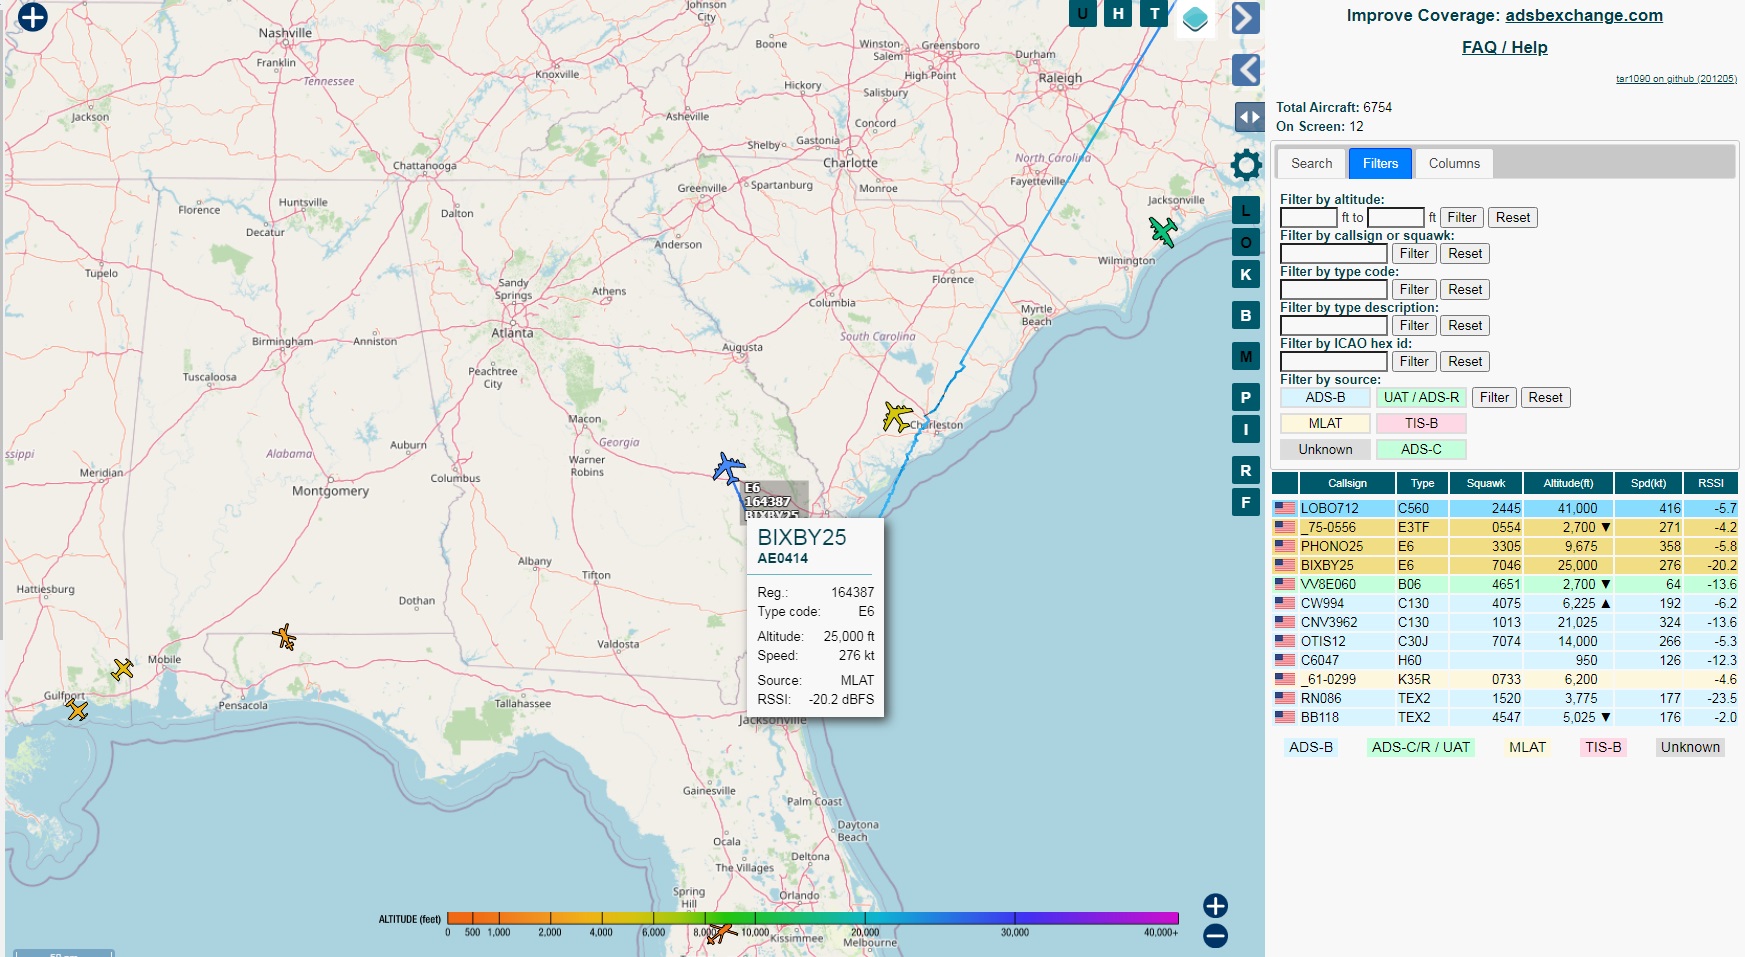Click the right-arrow sidebar expand button
Image resolution: width=1745 pixels, height=957 pixels.
1245,18
